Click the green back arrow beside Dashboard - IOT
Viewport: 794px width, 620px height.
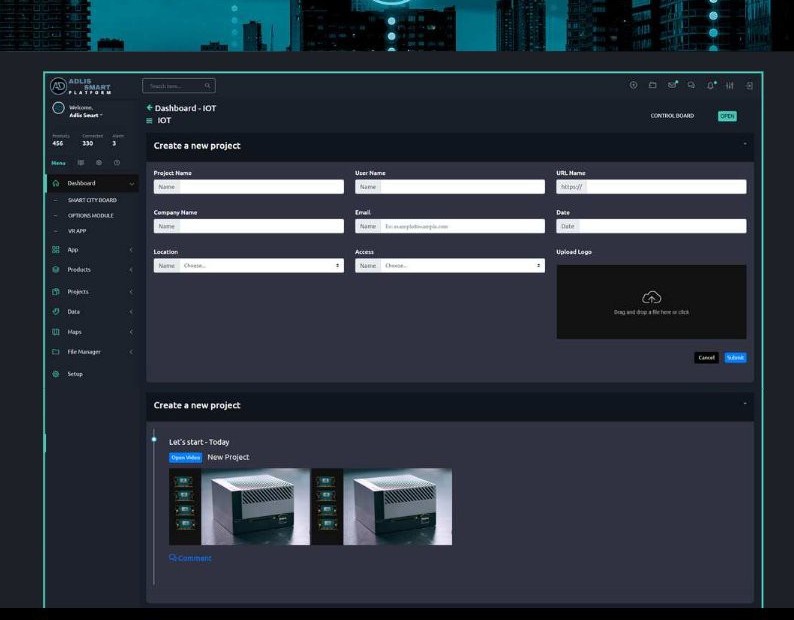click(149, 107)
